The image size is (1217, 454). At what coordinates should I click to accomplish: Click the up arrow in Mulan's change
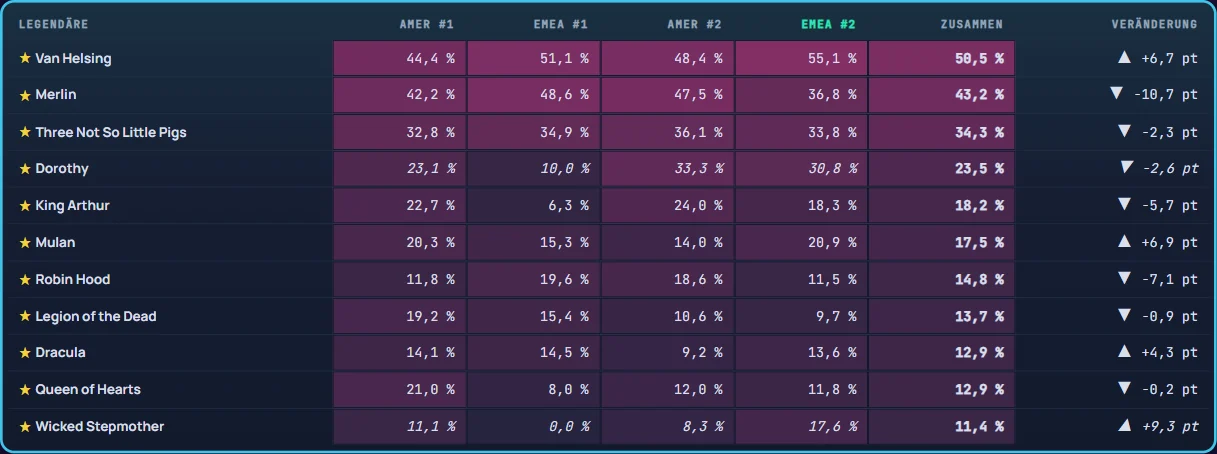[x=1124, y=242]
